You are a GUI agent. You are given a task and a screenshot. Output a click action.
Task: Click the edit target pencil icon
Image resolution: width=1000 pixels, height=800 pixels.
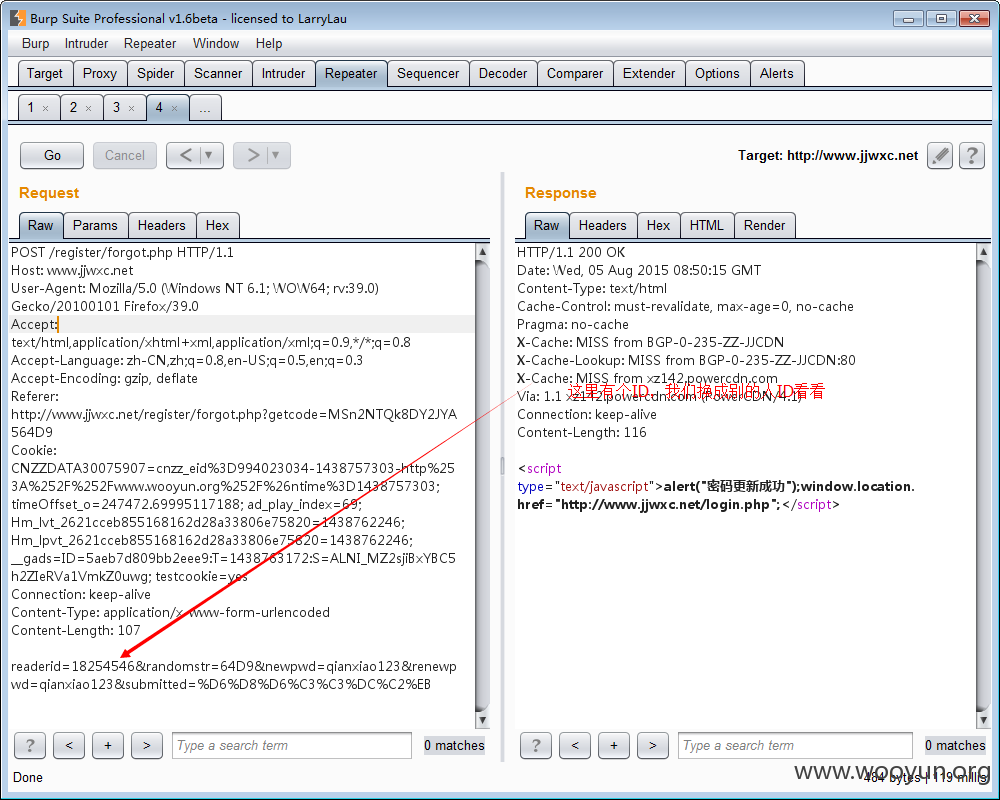tap(940, 155)
